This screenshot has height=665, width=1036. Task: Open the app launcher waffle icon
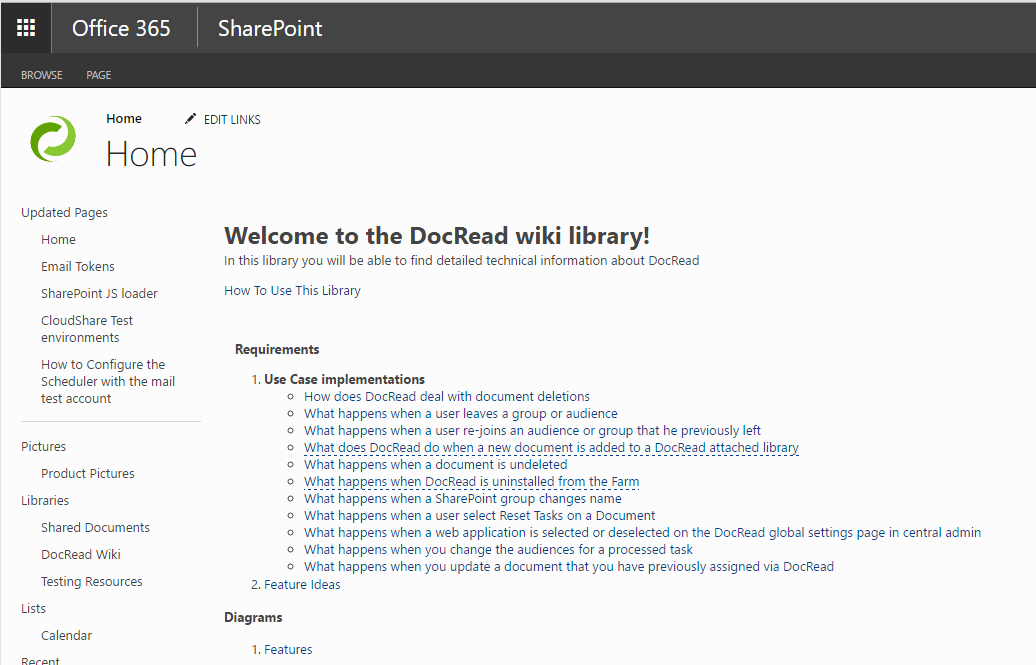pos(26,28)
